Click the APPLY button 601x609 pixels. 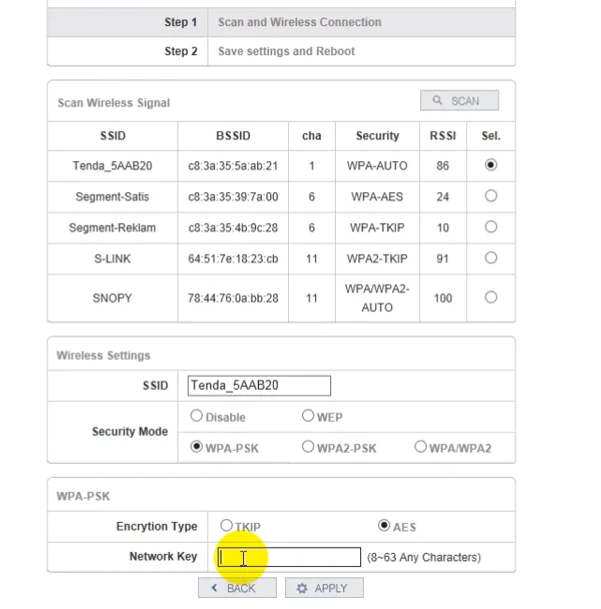[x=324, y=588]
